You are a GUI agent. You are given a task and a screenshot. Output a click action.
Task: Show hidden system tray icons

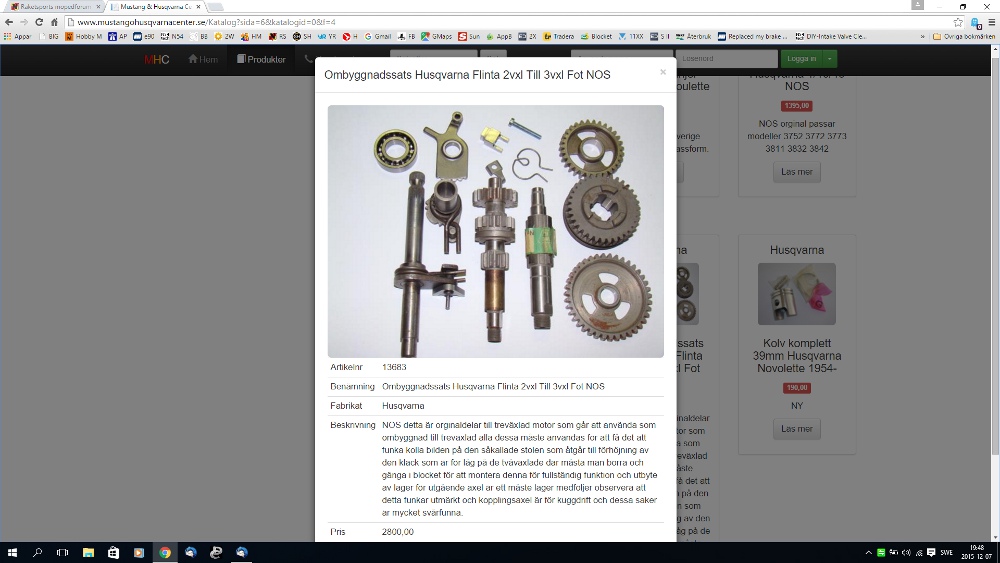click(x=868, y=553)
